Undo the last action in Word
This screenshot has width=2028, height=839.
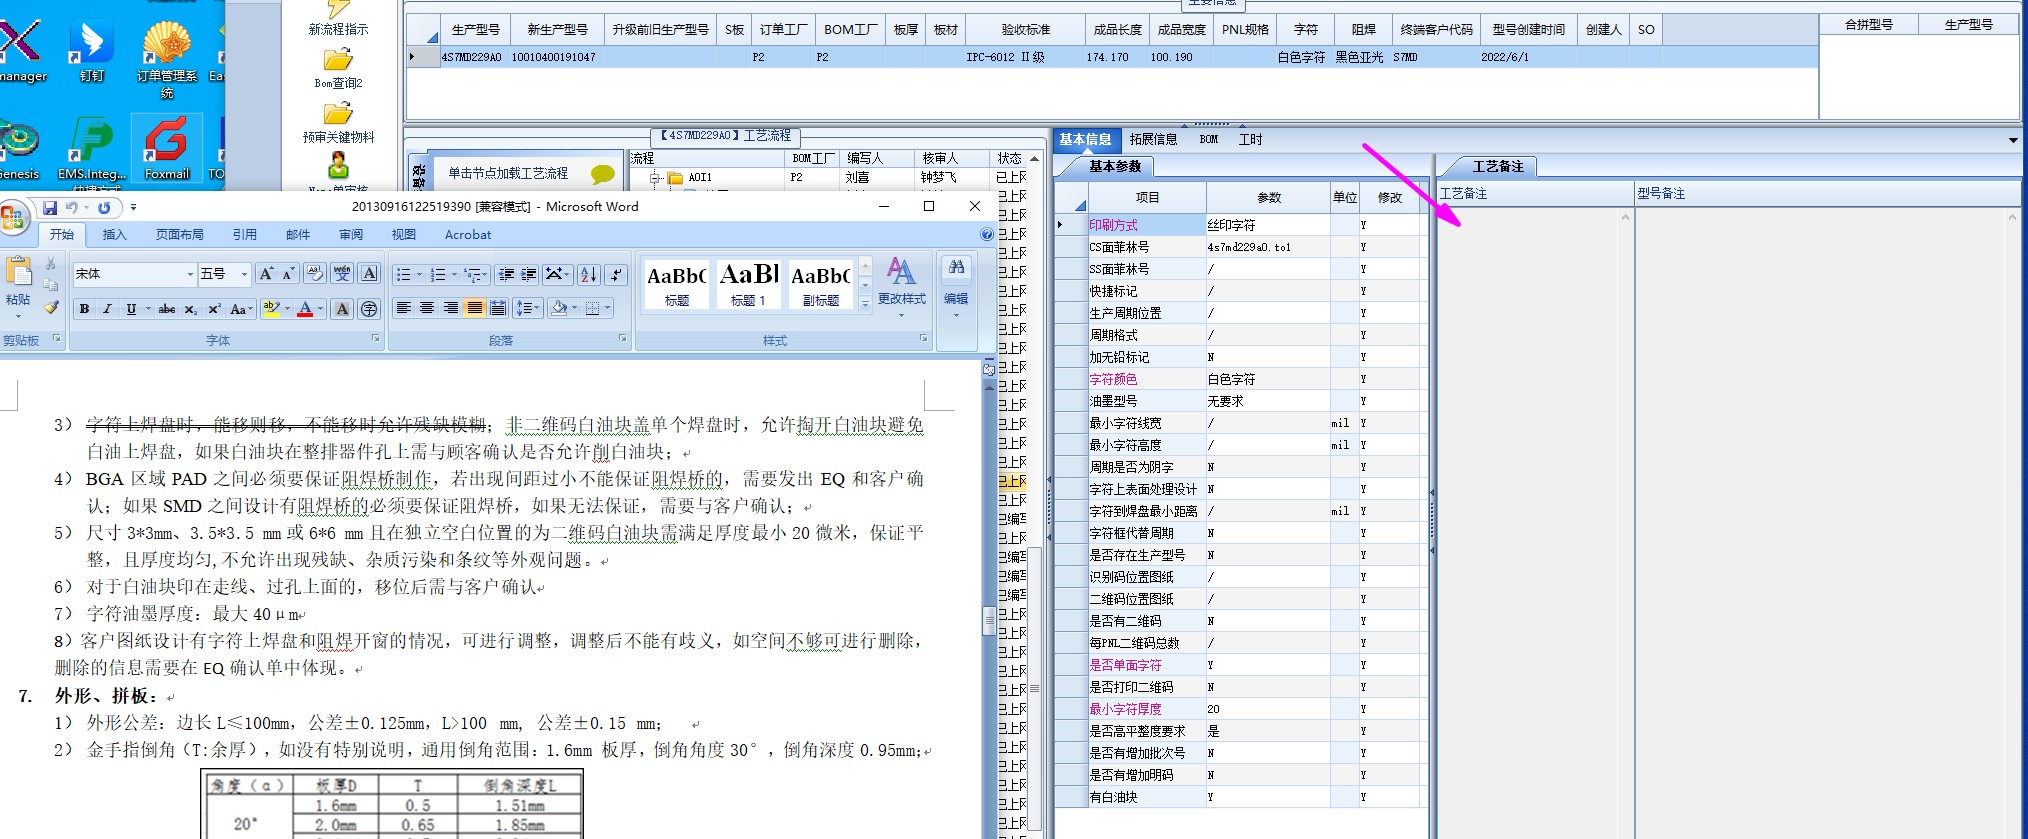pos(71,208)
